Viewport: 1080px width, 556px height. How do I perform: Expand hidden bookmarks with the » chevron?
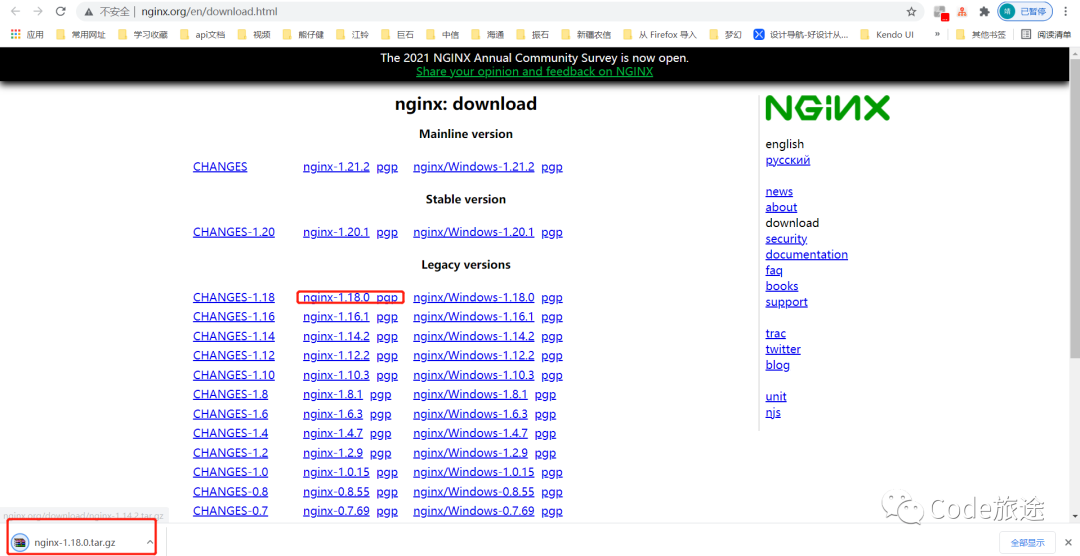(x=937, y=34)
